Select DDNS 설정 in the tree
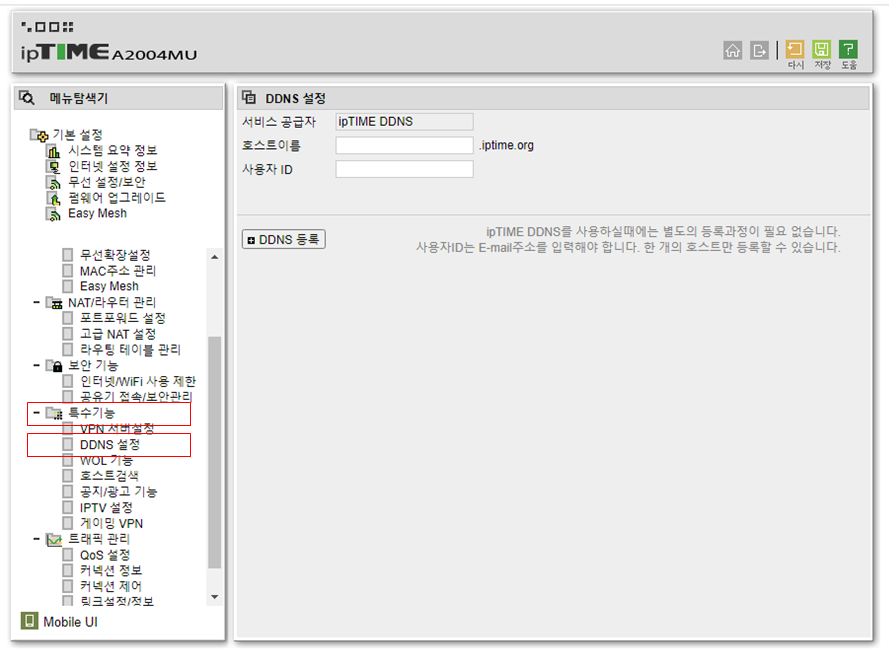 [x=109, y=445]
